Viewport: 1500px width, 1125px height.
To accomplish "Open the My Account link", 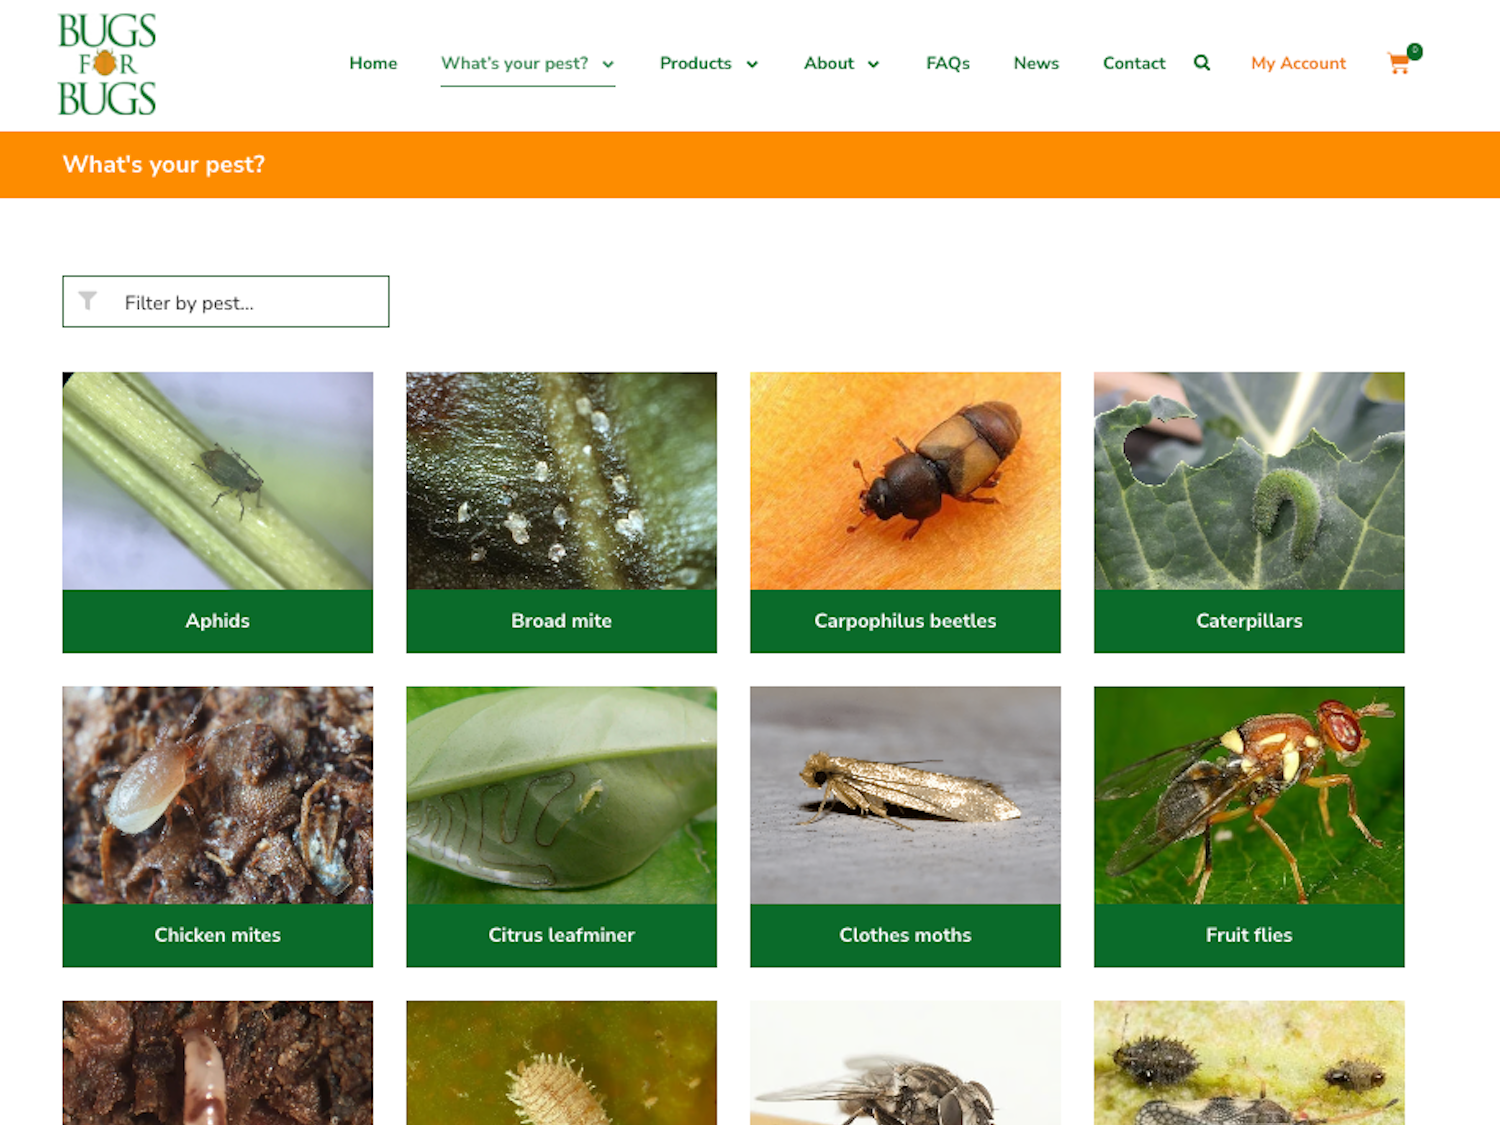I will [x=1298, y=63].
